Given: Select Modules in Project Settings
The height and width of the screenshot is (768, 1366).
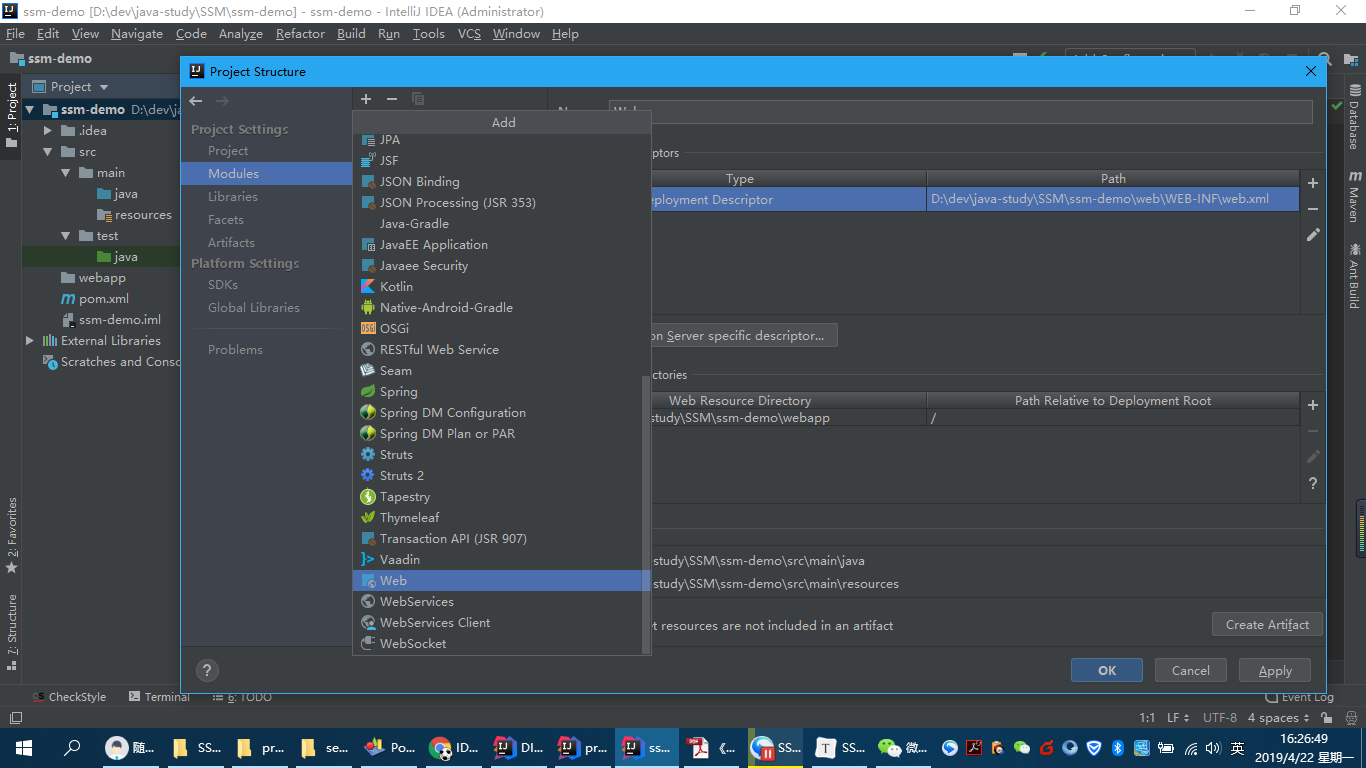Looking at the screenshot, I should click(x=266, y=174).
